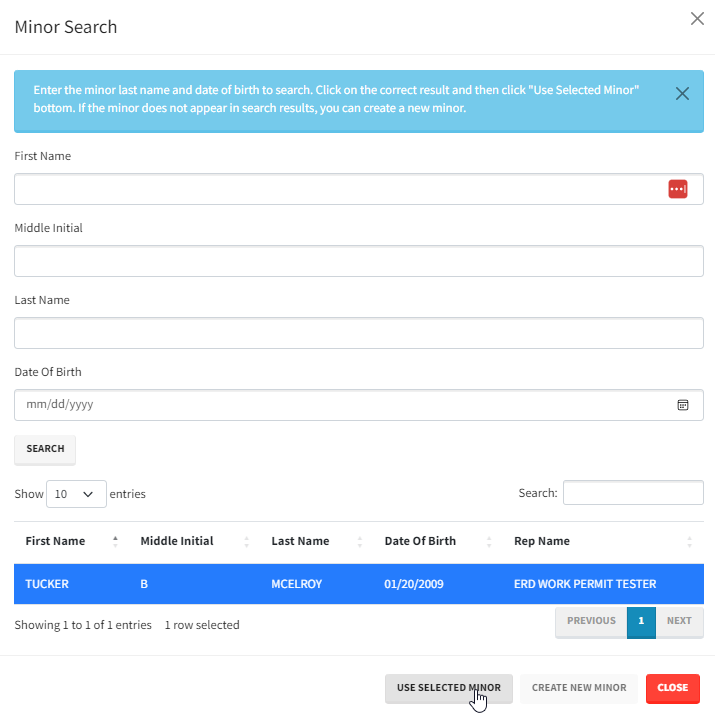Focus the Last Name input field

pyautogui.click(x=358, y=333)
